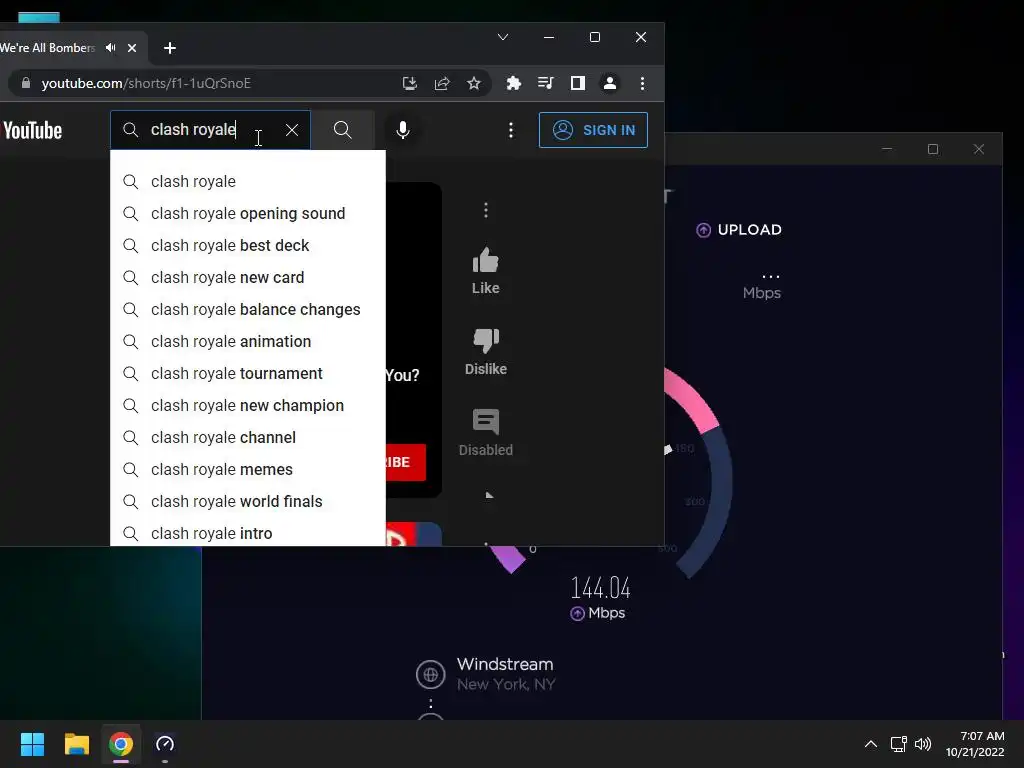This screenshot has width=1024, height=768.
Task: Open network status tray icon
Action: [899, 744]
